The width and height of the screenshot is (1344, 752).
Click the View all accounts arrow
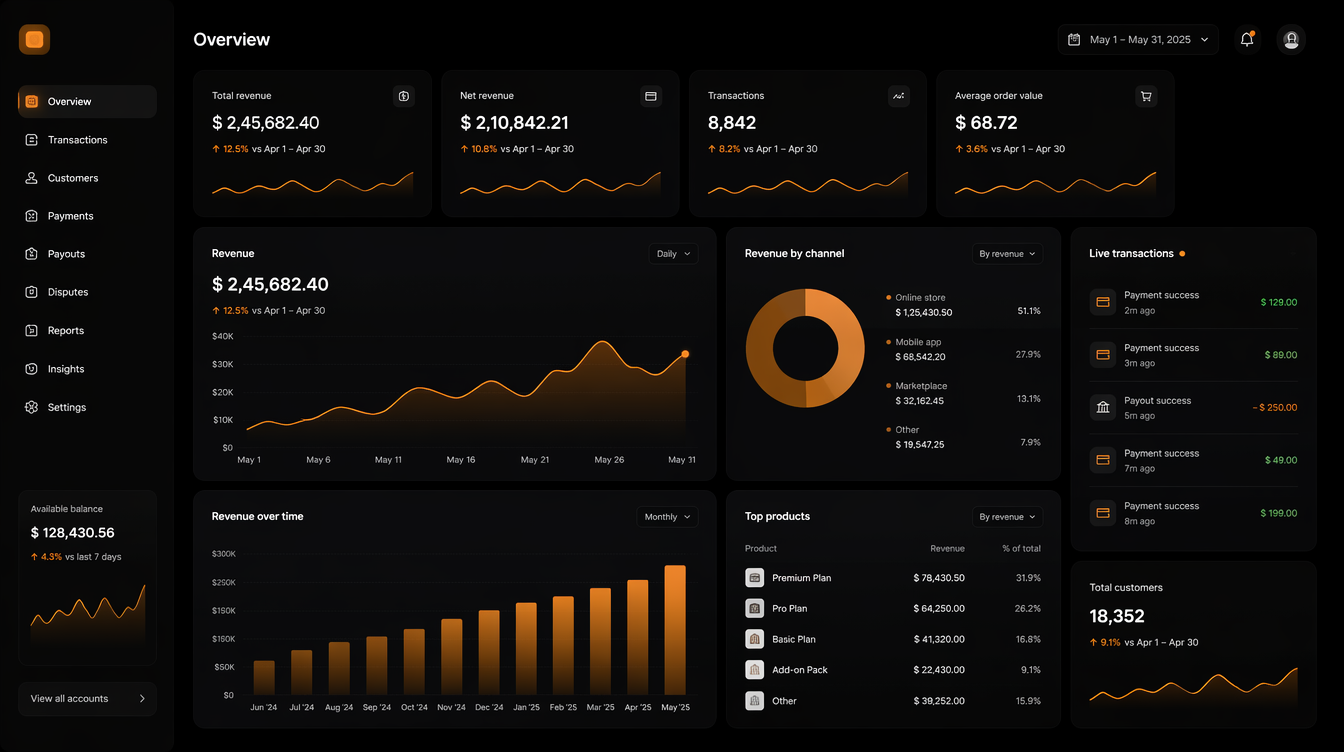pos(142,699)
